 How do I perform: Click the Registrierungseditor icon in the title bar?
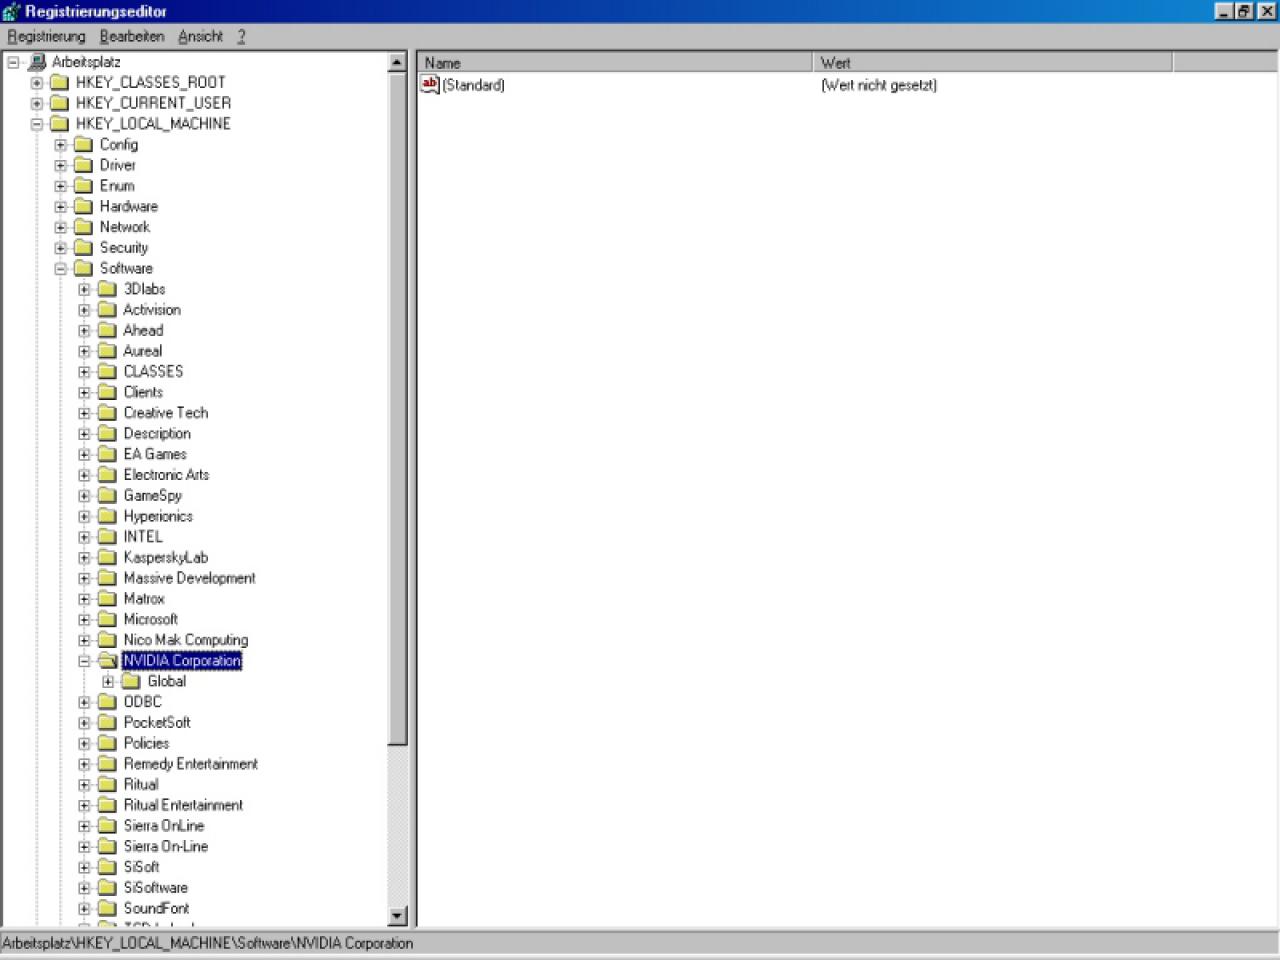[x=11, y=11]
